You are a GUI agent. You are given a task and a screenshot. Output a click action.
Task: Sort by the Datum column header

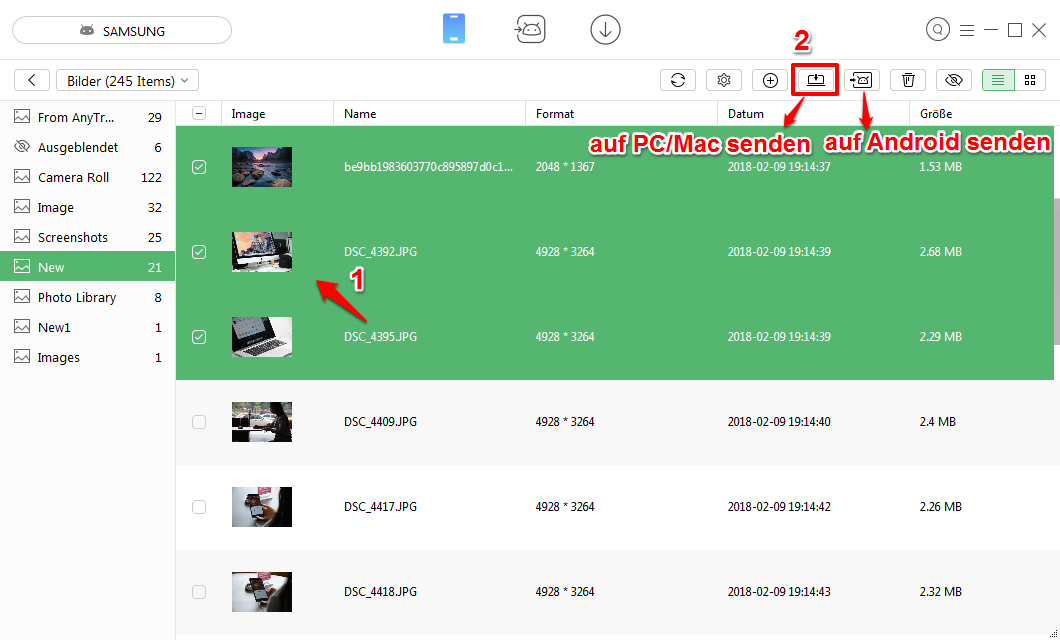pos(746,114)
